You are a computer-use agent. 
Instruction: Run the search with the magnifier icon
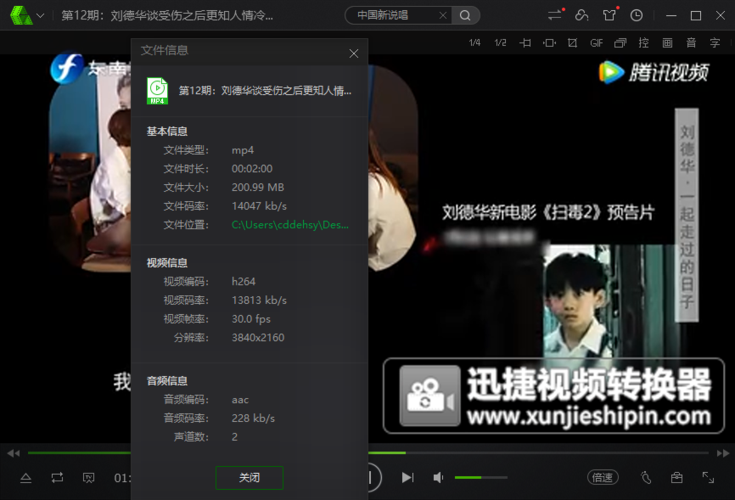[x=465, y=15]
